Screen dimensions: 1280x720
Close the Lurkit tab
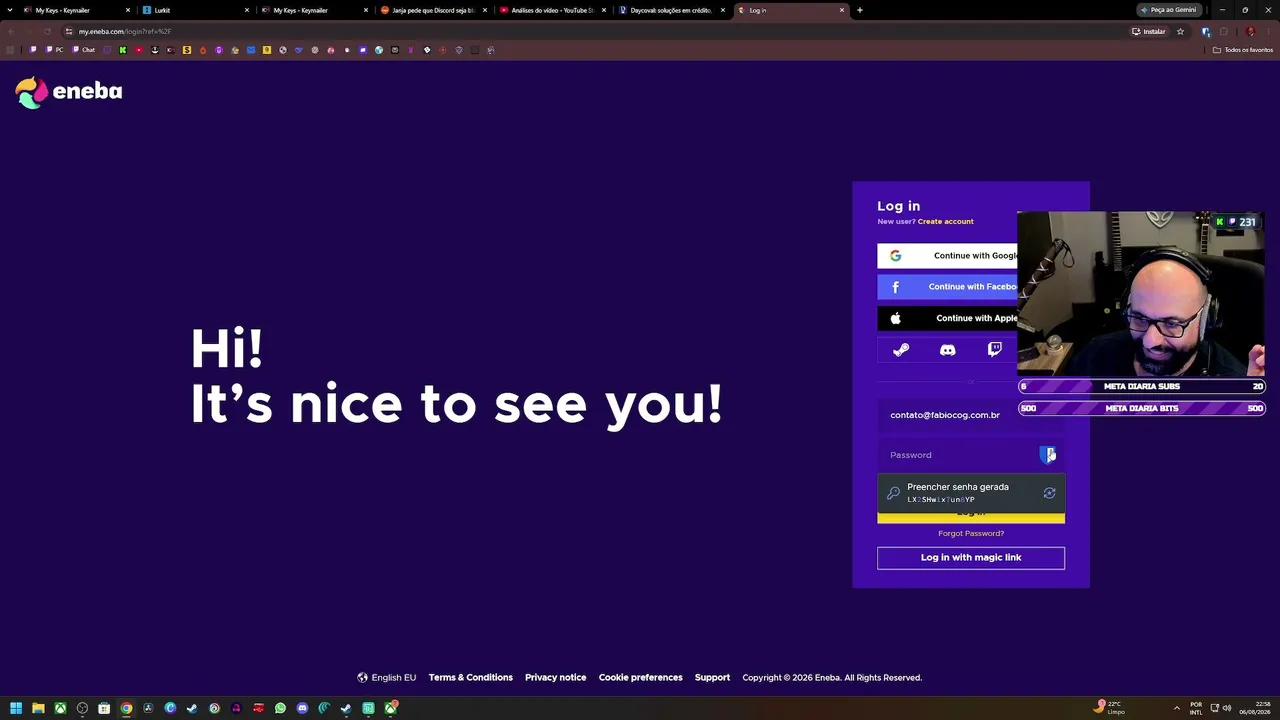(247, 10)
